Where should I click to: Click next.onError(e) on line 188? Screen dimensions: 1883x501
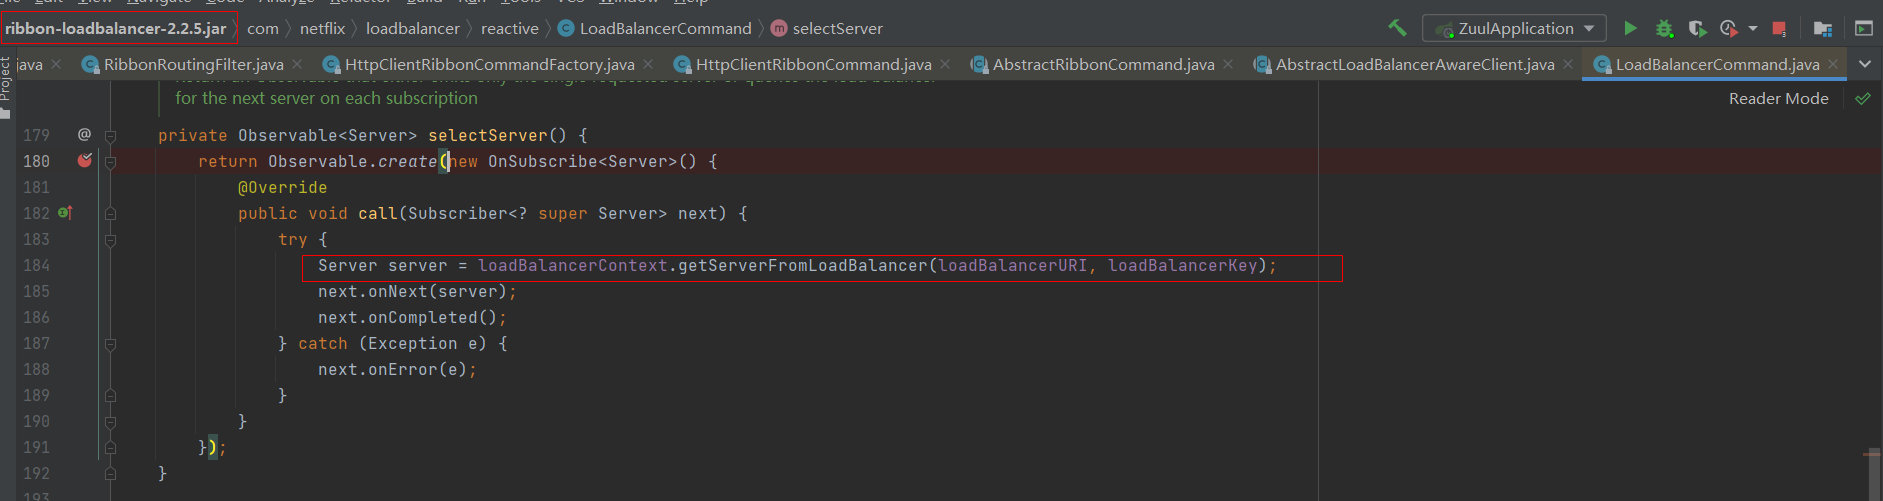point(393,369)
